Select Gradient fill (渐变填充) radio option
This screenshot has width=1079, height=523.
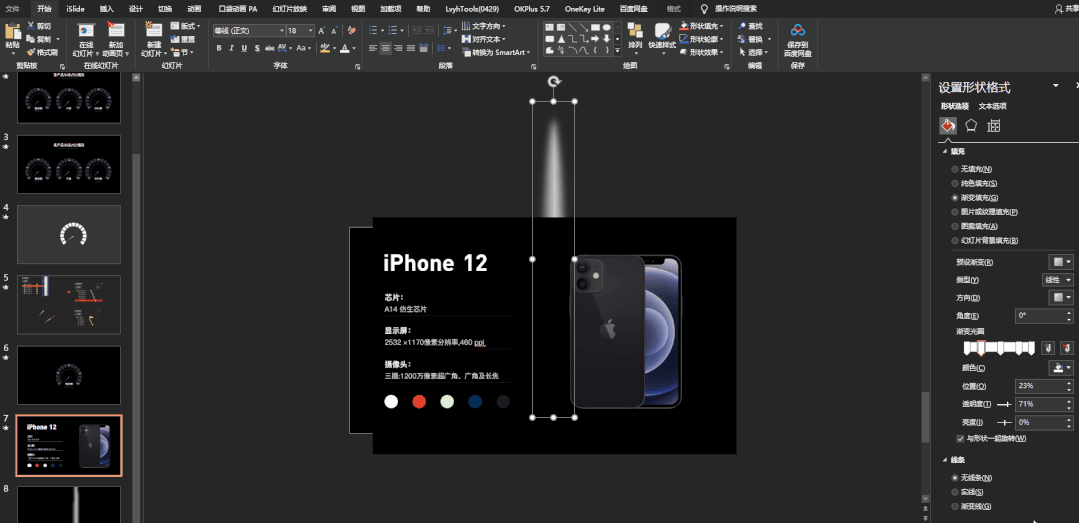954,198
